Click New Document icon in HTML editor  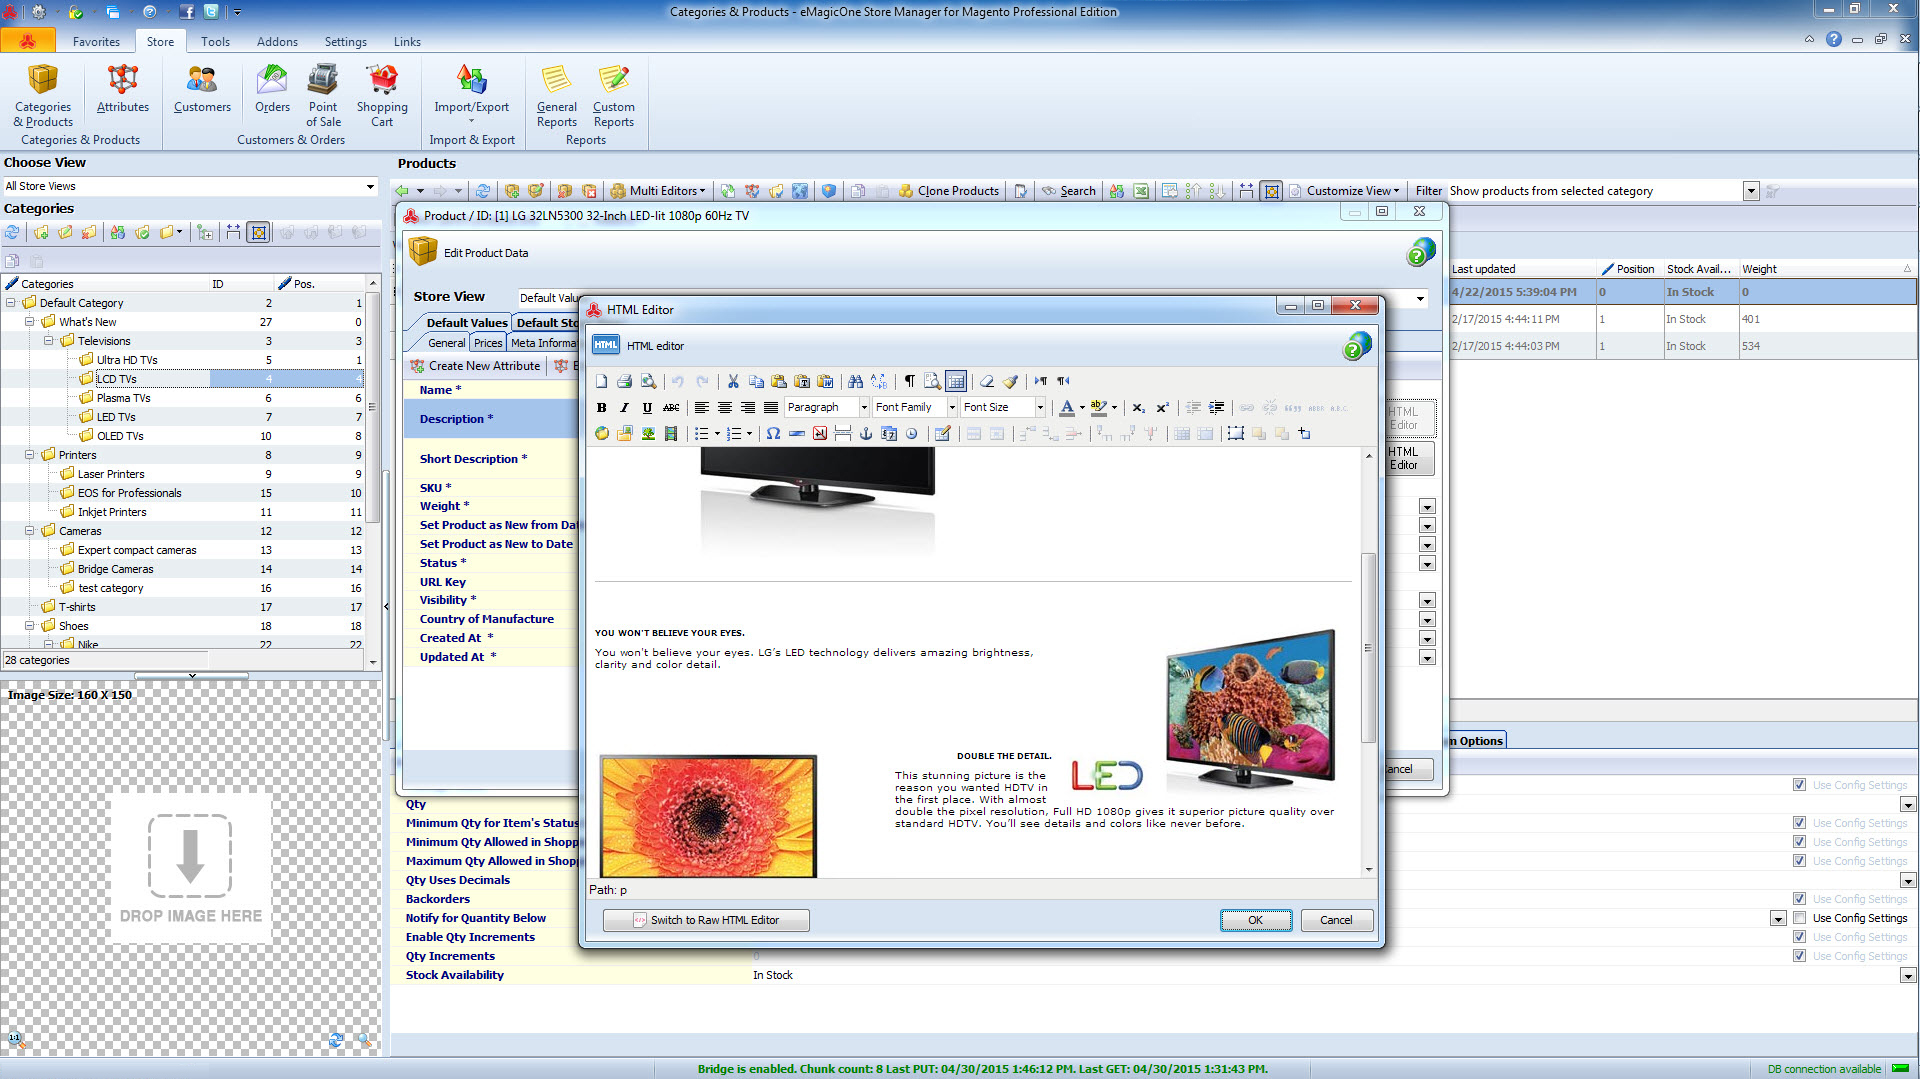601,381
